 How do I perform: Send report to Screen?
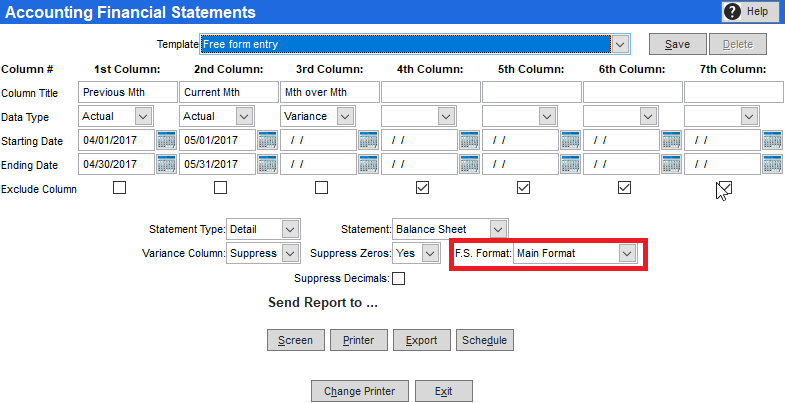[296, 340]
